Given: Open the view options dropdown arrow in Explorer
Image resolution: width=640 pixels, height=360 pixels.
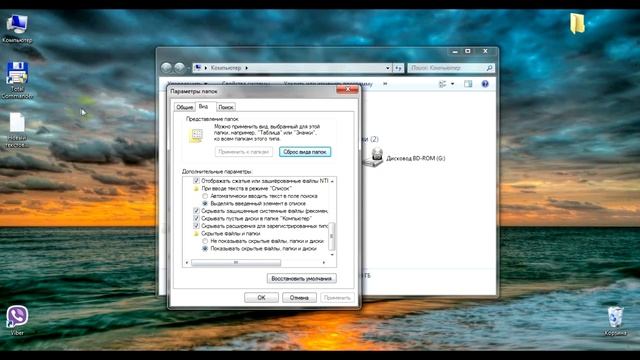Looking at the screenshot, I should pyautogui.click(x=452, y=84).
